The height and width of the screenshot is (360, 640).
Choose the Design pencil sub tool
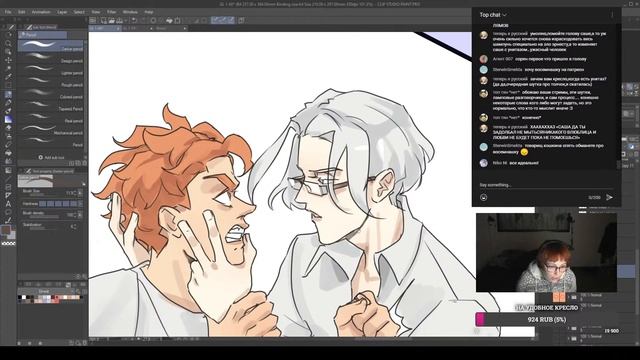[51, 58]
